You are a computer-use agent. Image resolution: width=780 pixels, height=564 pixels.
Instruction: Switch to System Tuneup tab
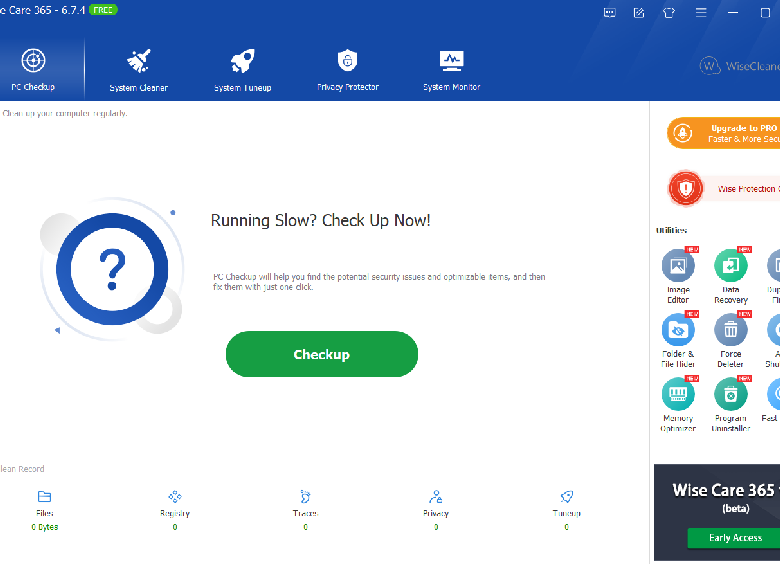(243, 71)
